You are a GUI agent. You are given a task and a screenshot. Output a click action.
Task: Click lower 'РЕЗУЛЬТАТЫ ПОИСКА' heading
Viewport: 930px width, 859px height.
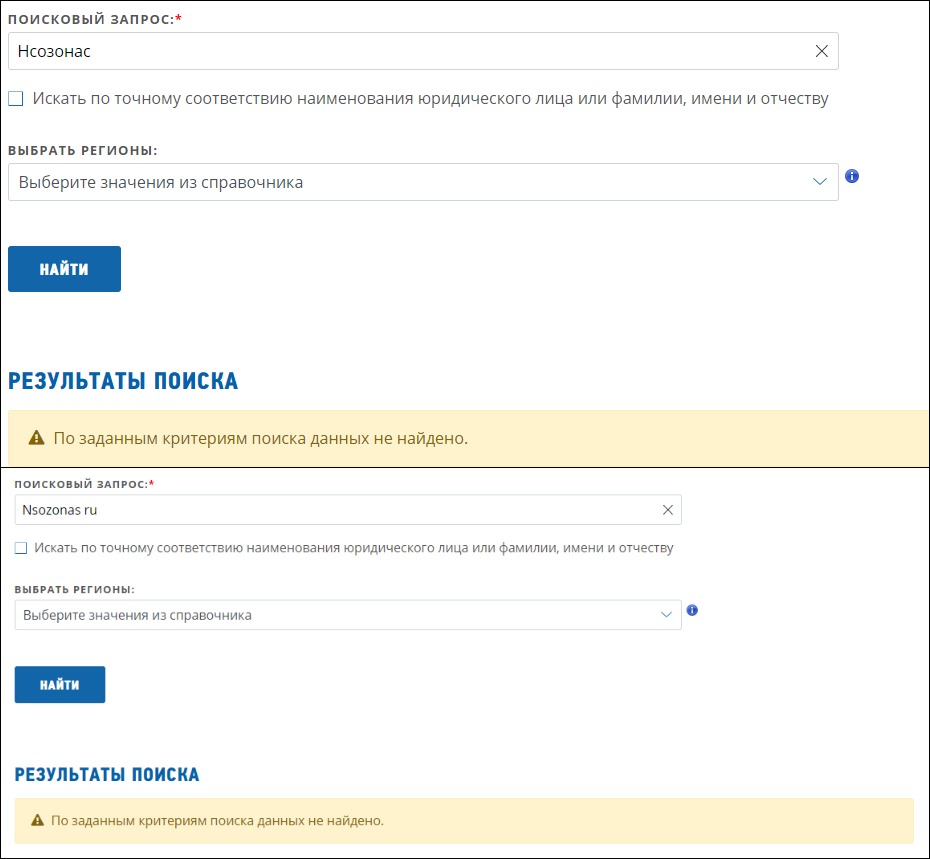click(x=107, y=774)
